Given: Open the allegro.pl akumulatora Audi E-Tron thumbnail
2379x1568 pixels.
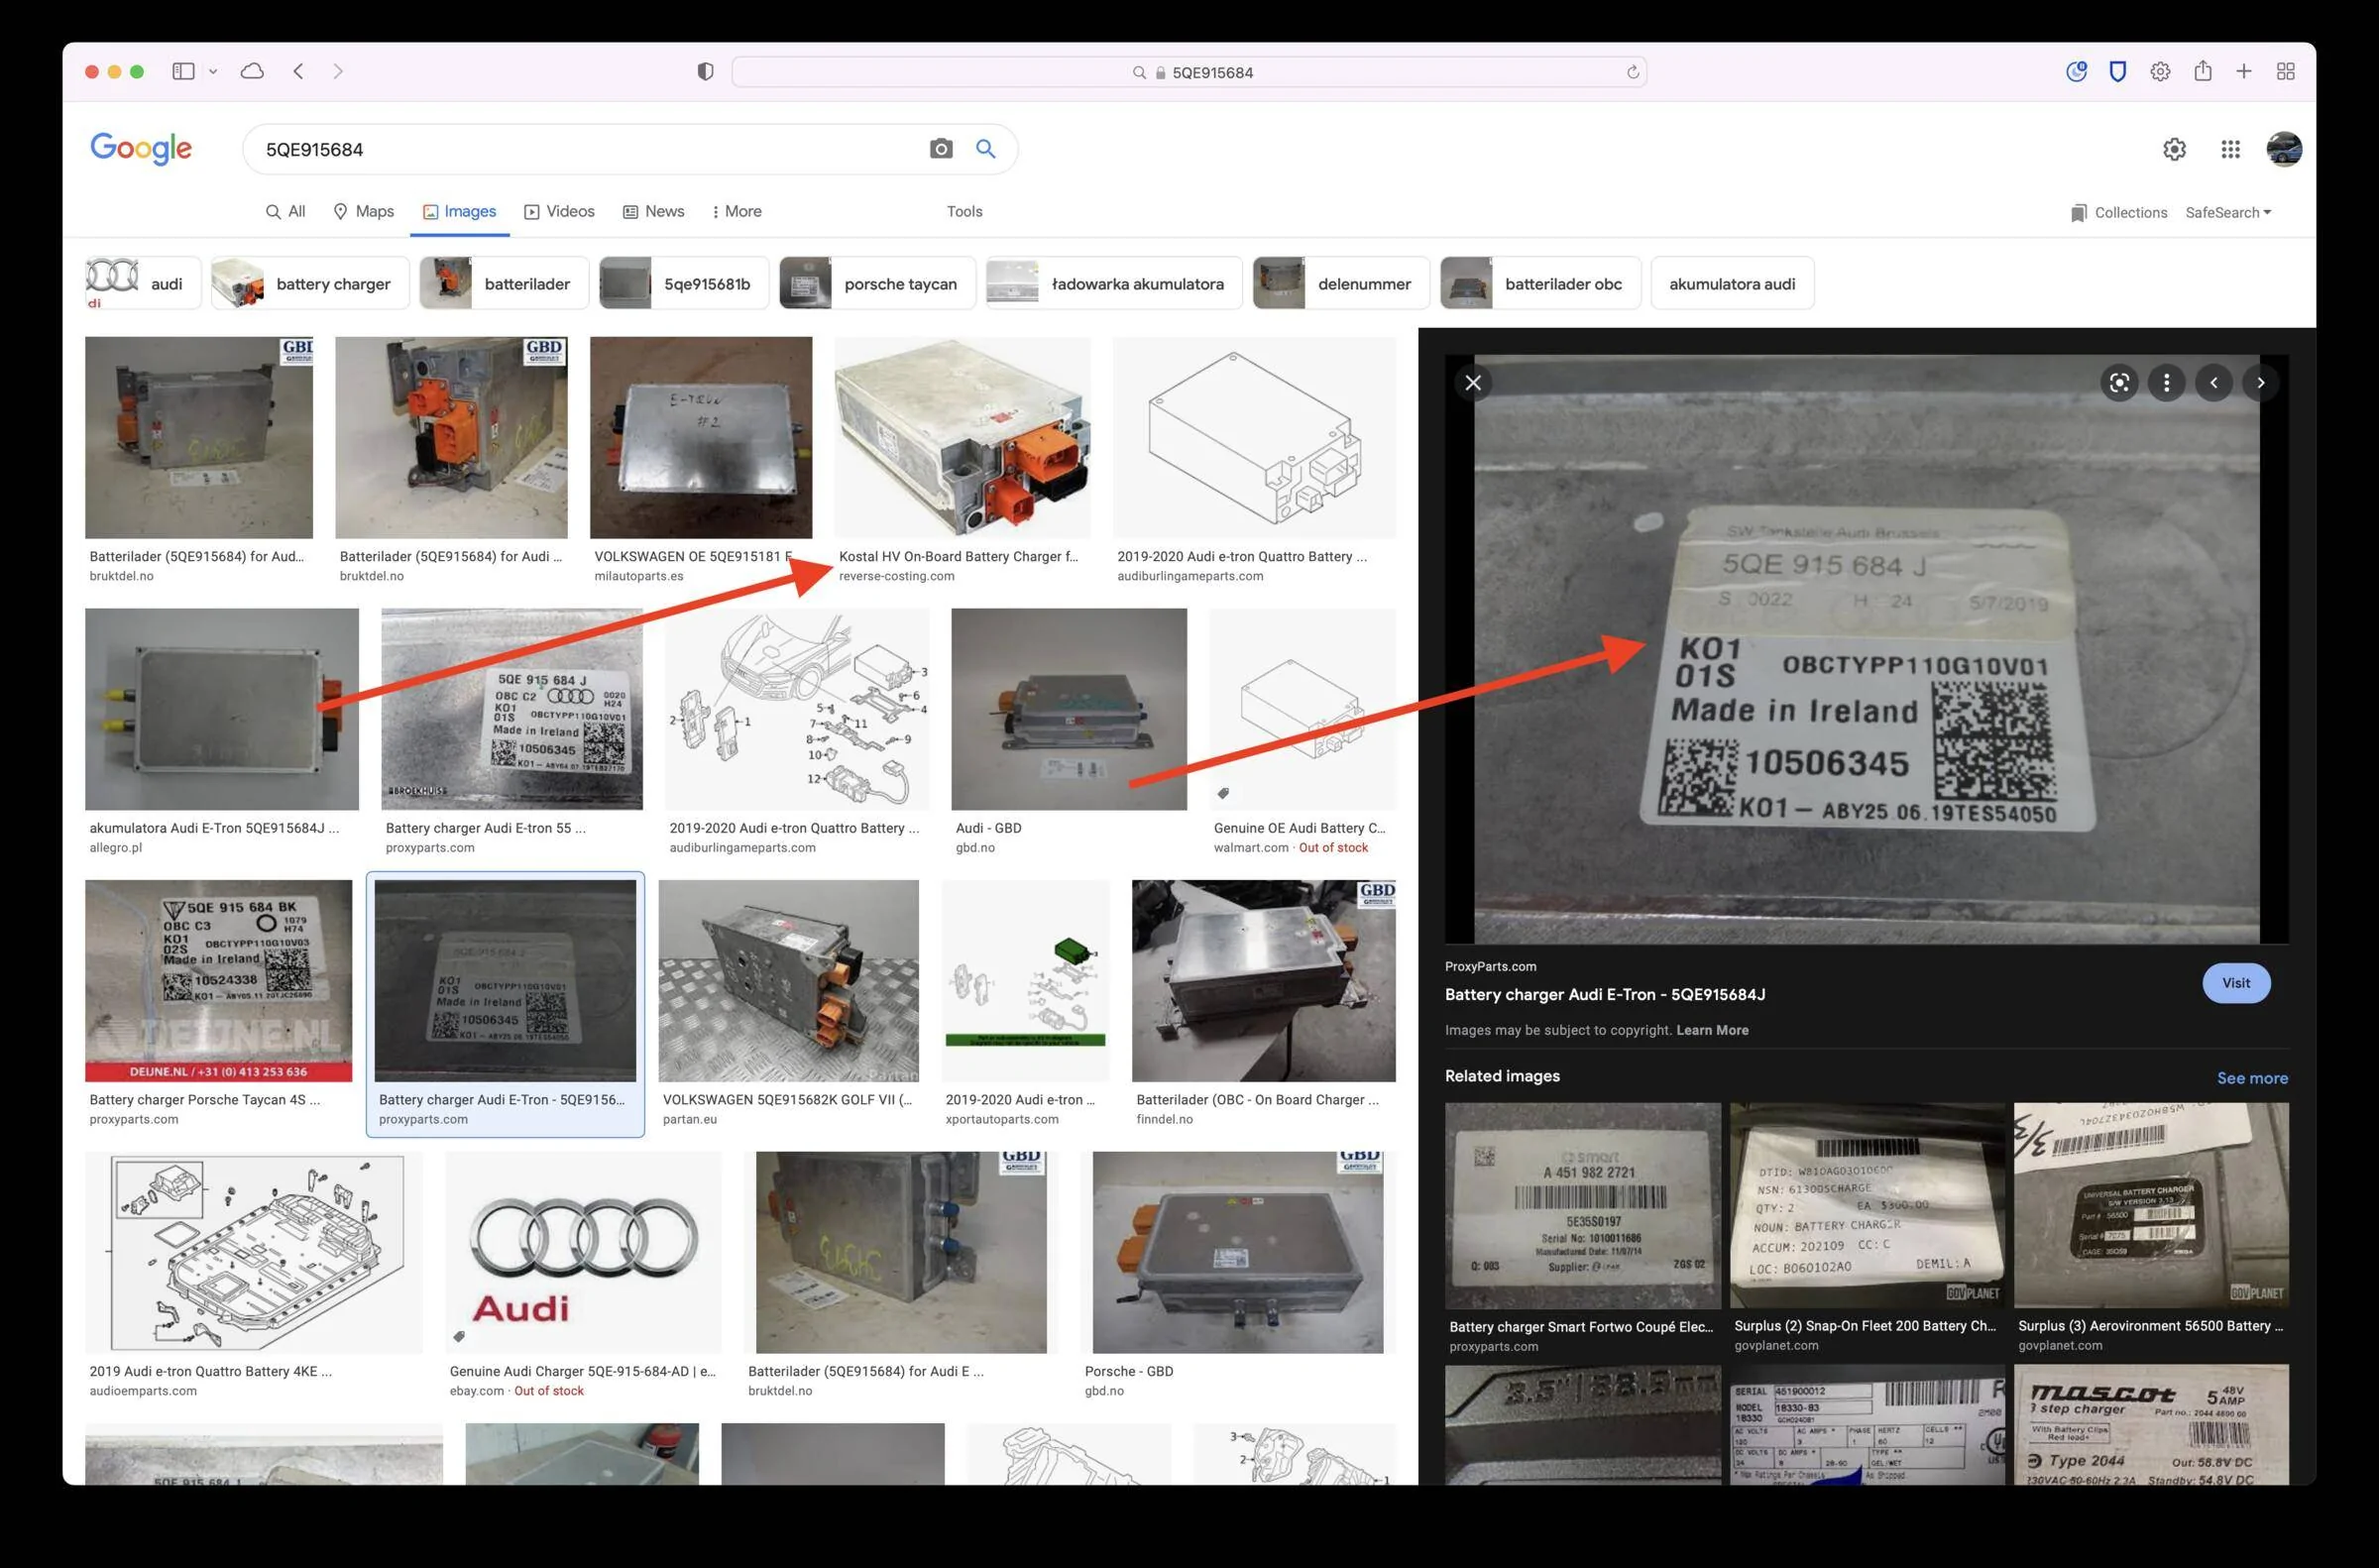Looking at the screenshot, I should [221, 709].
